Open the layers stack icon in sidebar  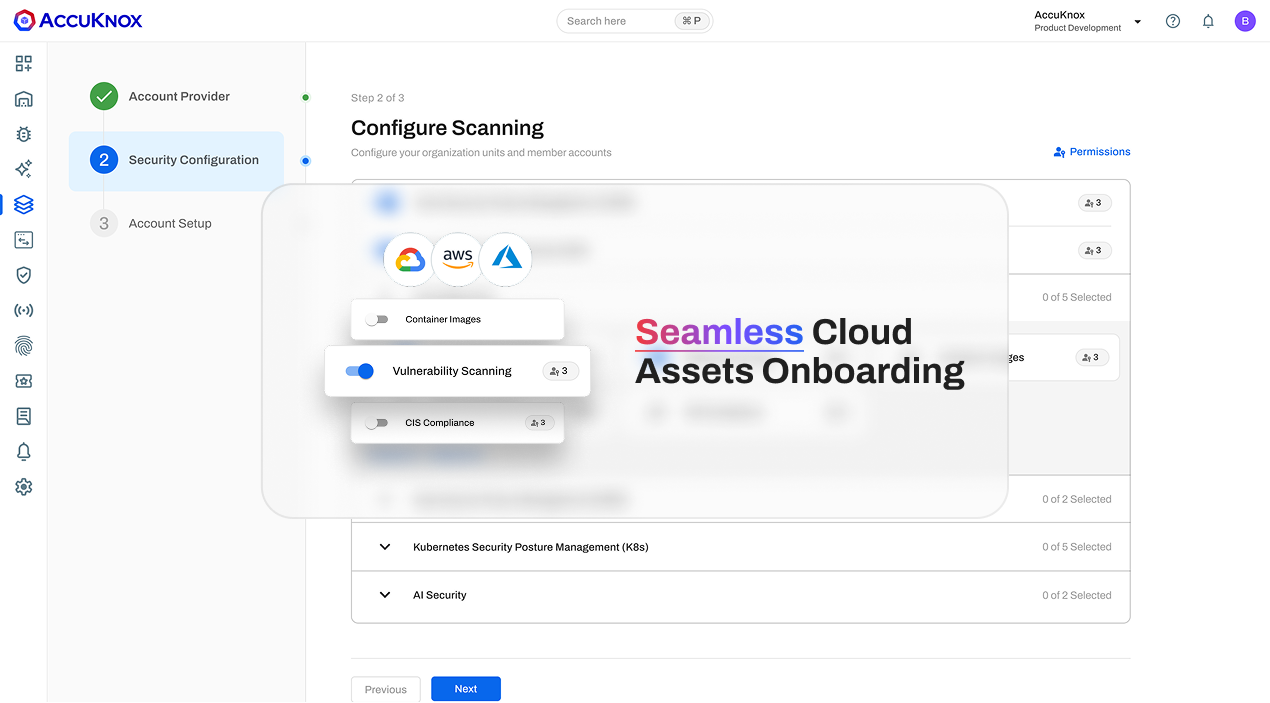tap(24, 204)
